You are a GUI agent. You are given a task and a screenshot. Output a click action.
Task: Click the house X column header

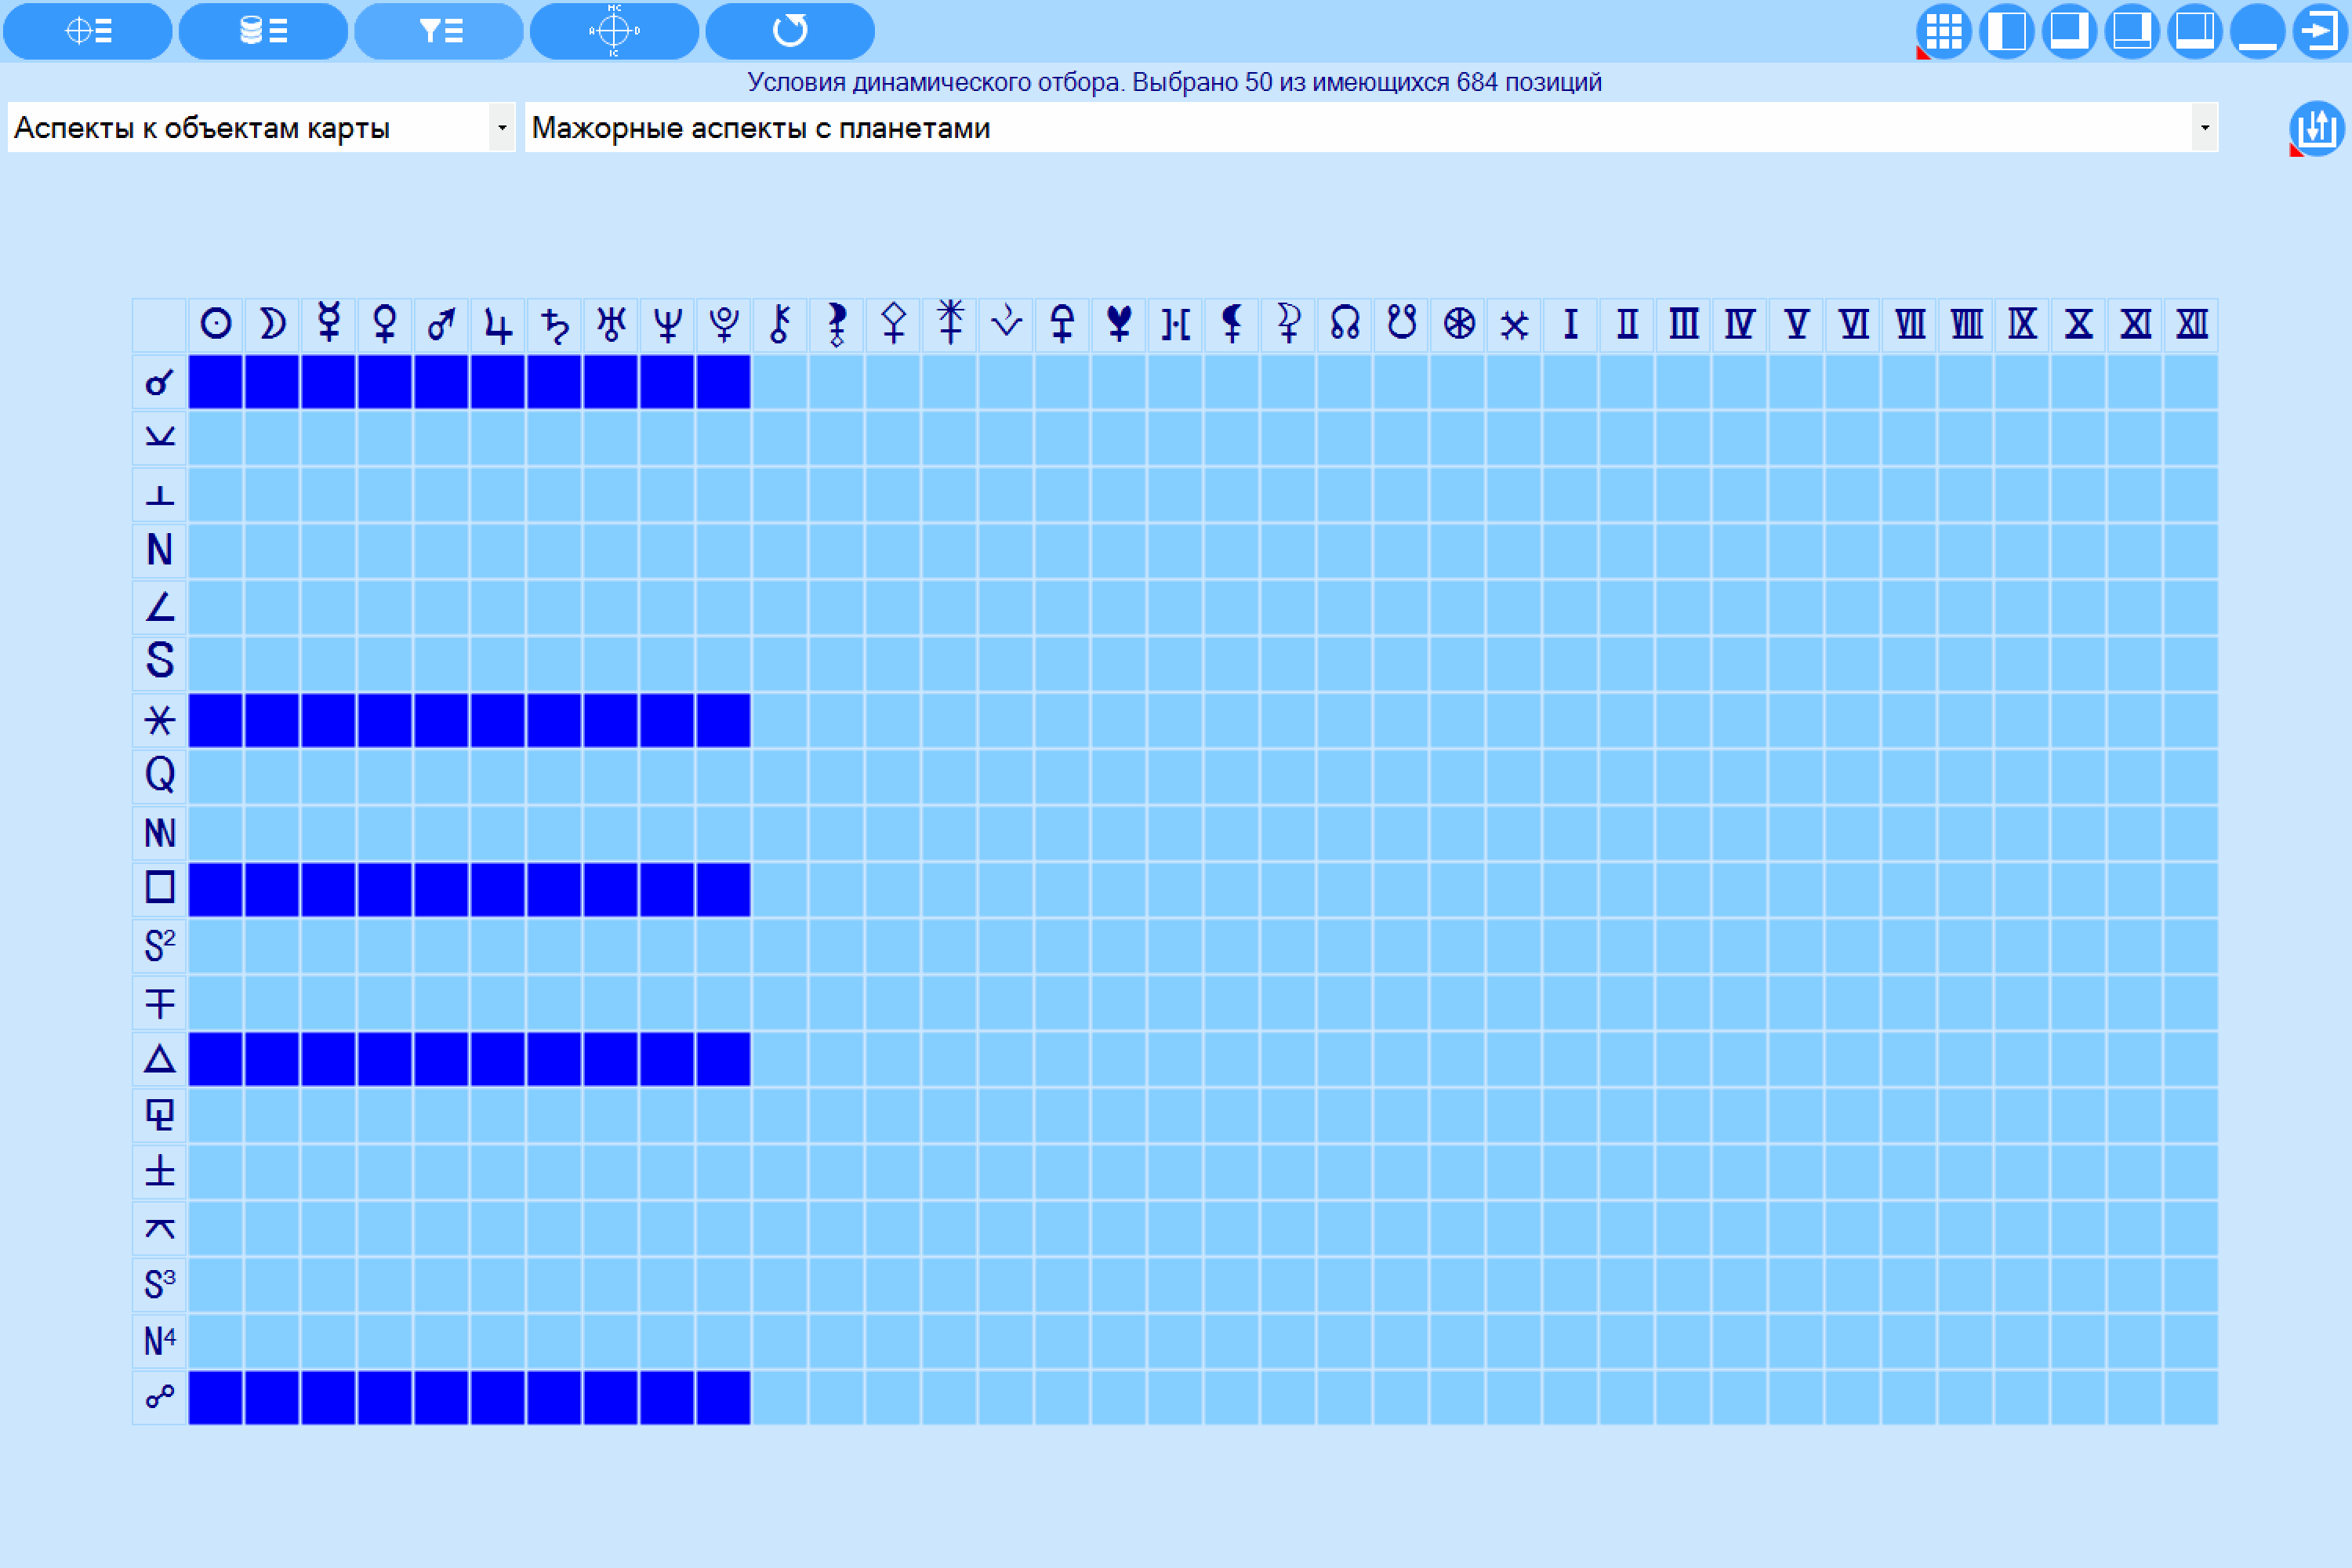click(x=2078, y=325)
